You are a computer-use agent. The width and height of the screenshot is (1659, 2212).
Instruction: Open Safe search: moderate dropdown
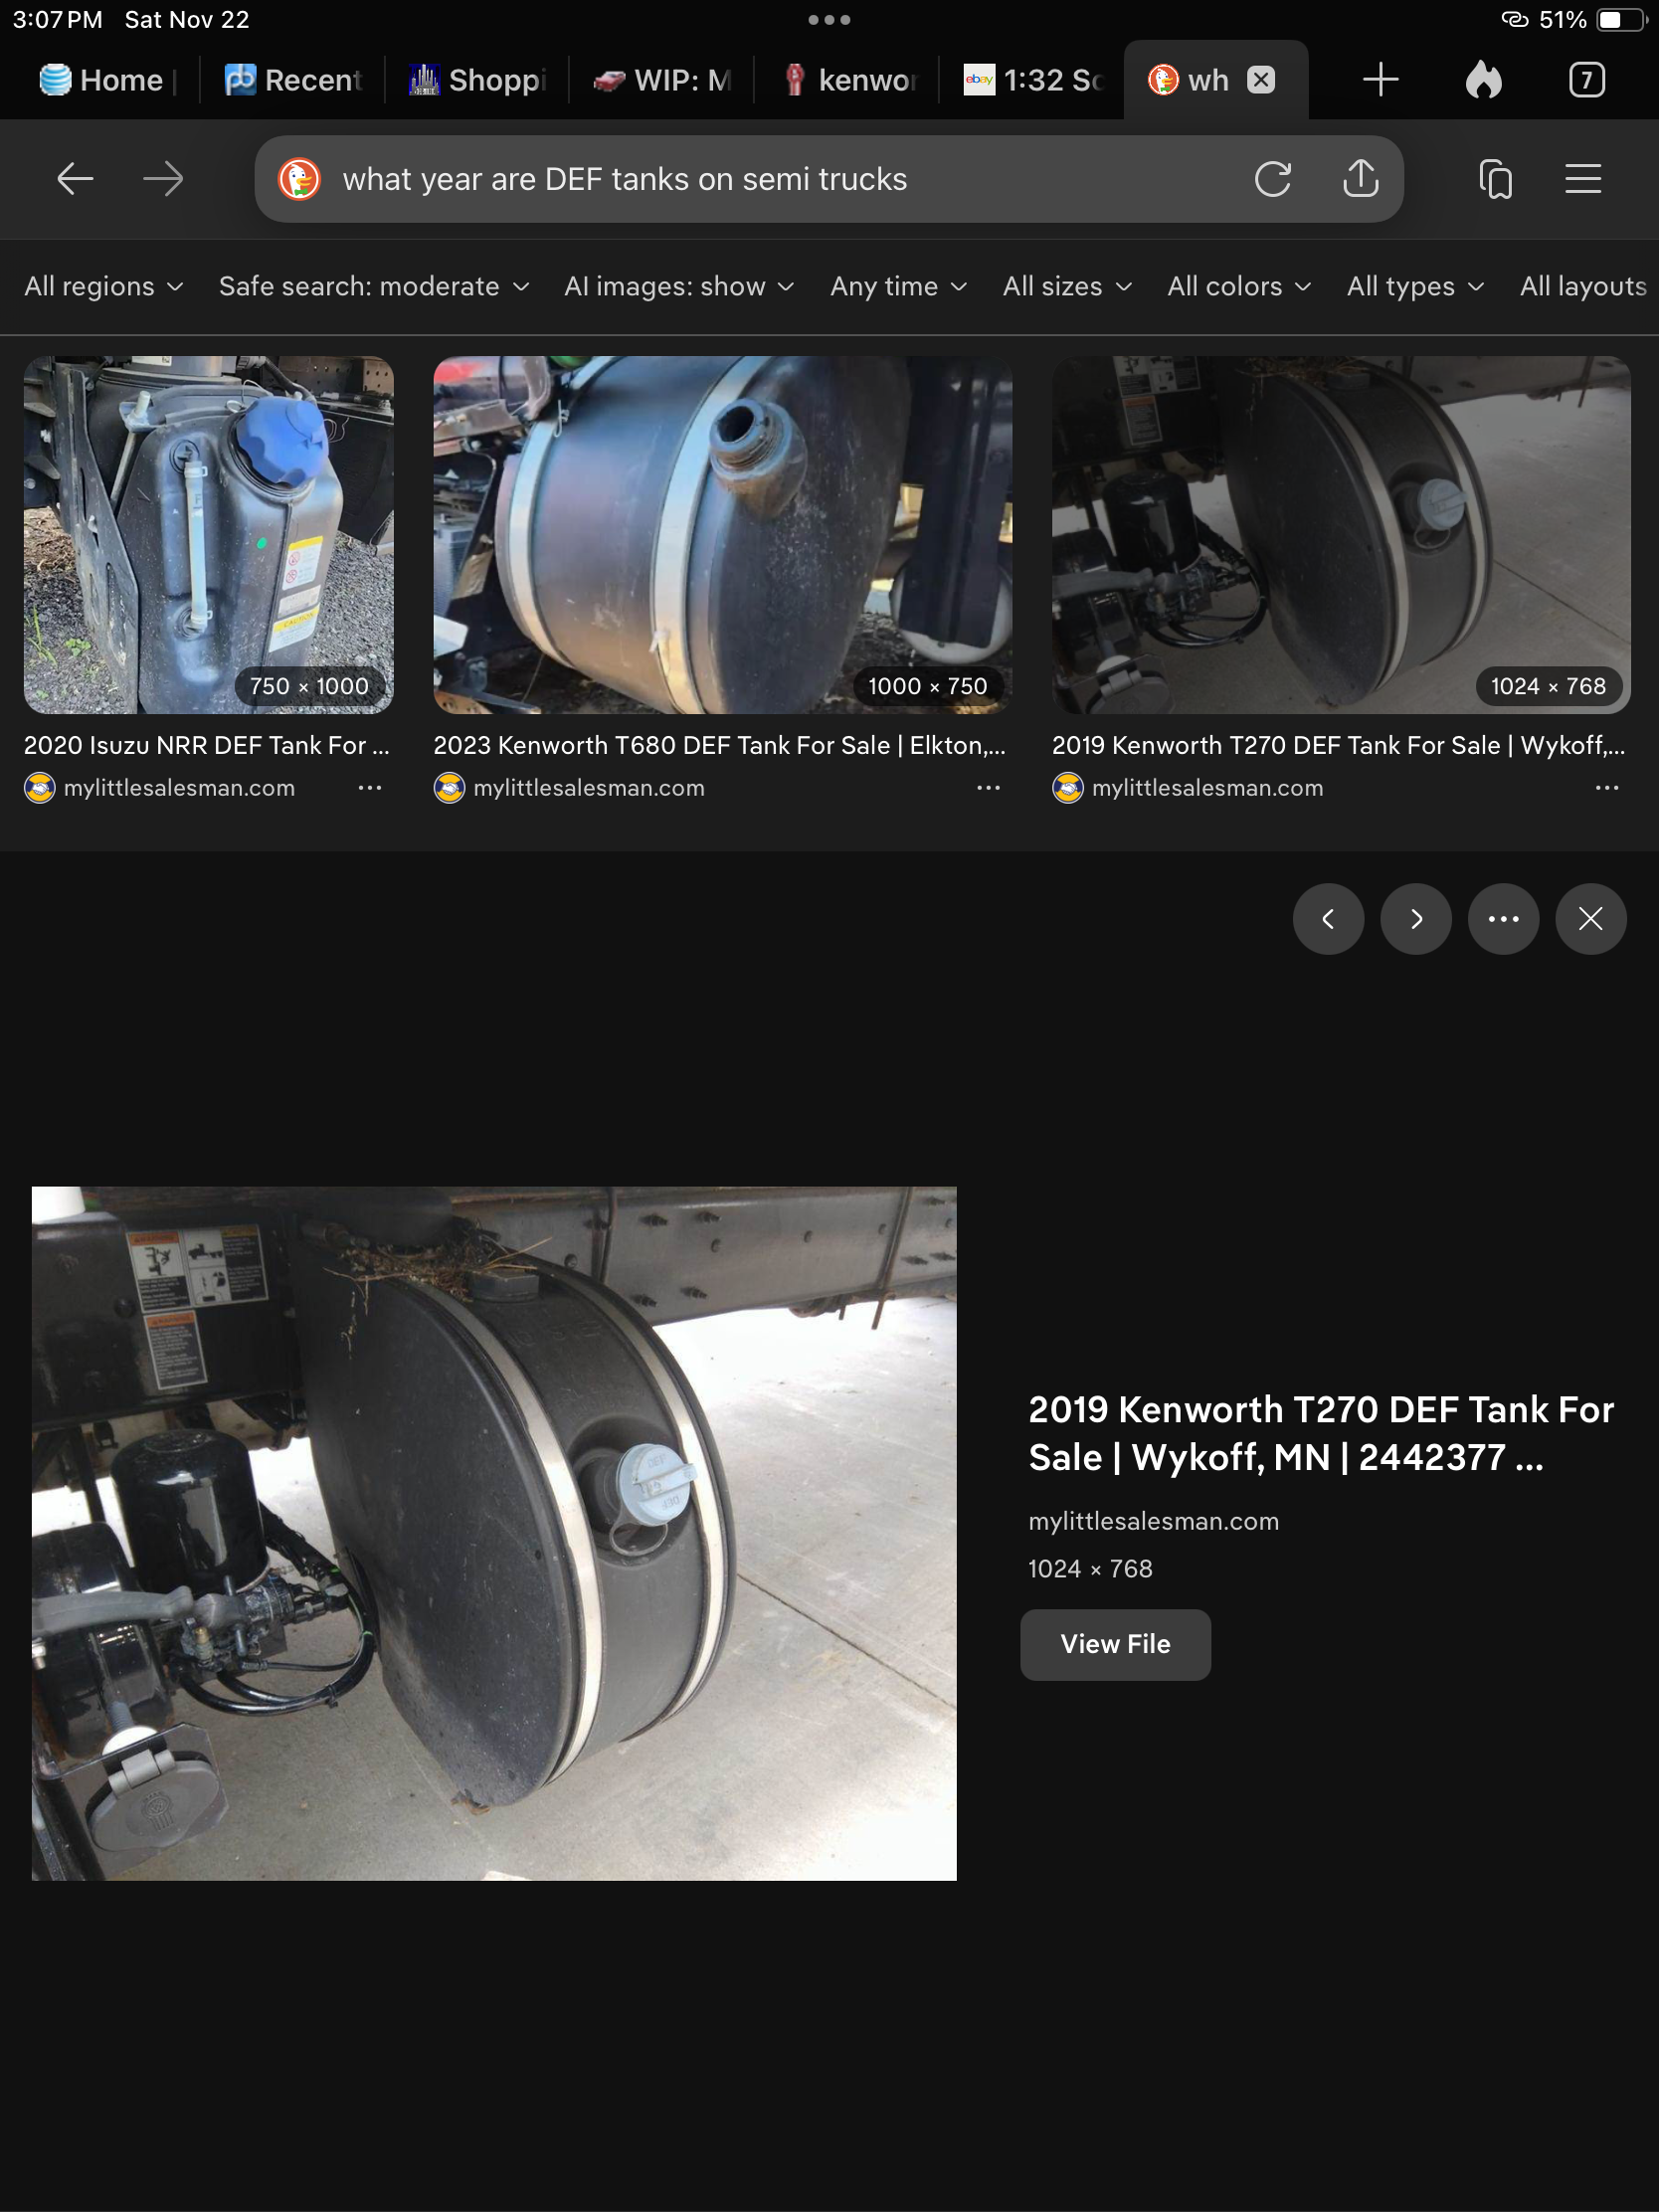pos(374,287)
